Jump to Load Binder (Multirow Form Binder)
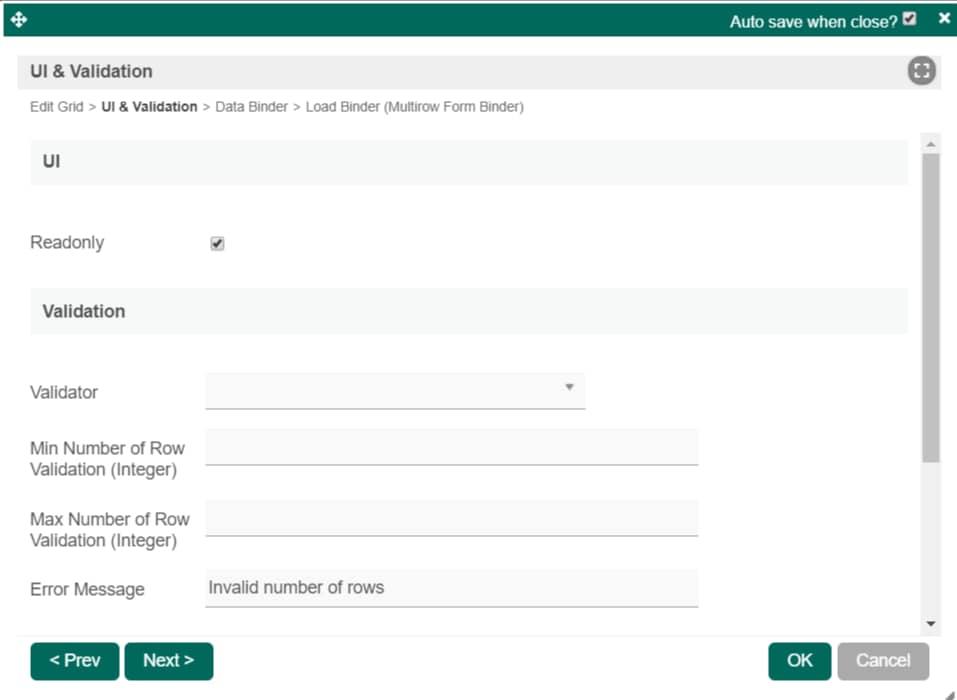This screenshot has width=957, height=700. (414, 107)
